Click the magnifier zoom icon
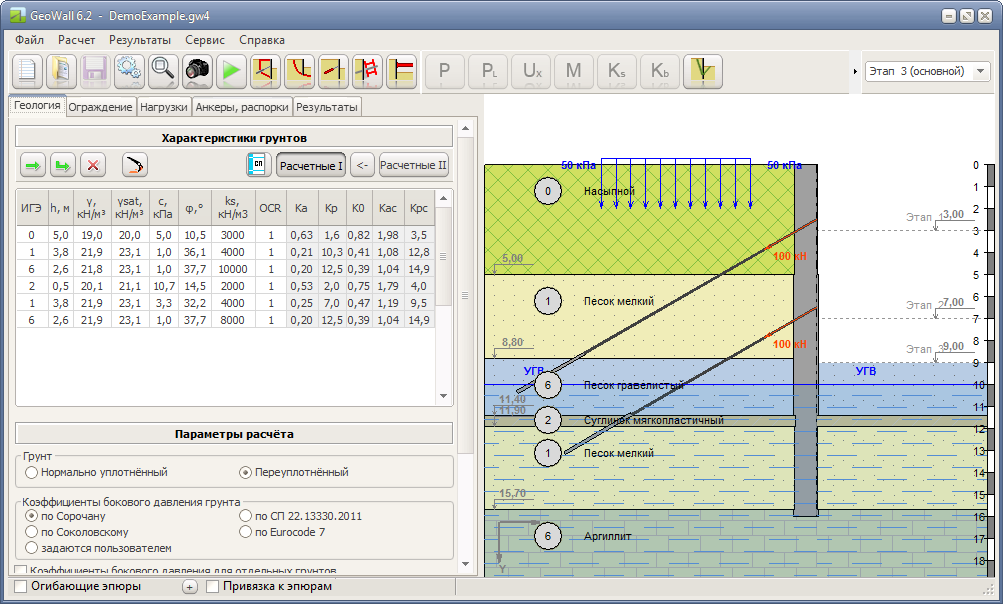Image resolution: width=1003 pixels, height=604 pixels. (x=163, y=70)
